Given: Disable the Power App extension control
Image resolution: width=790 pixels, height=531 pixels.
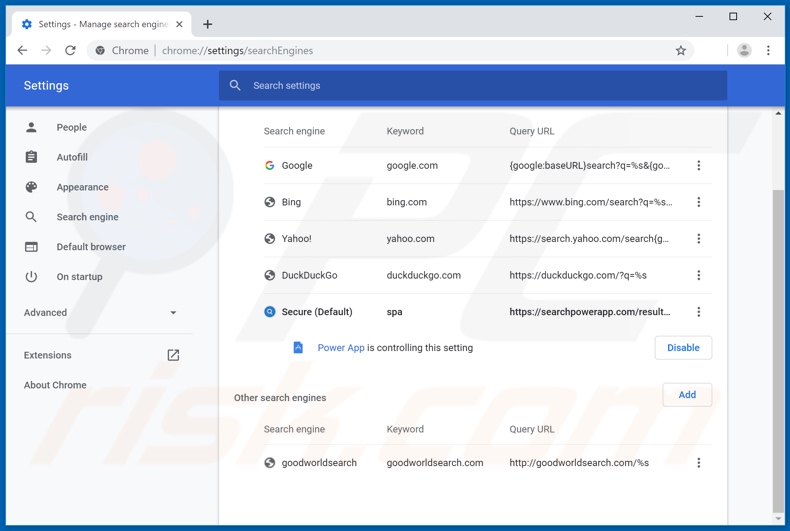Looking at the screenshot, I should pyautogui.click(x=683, y=348).
